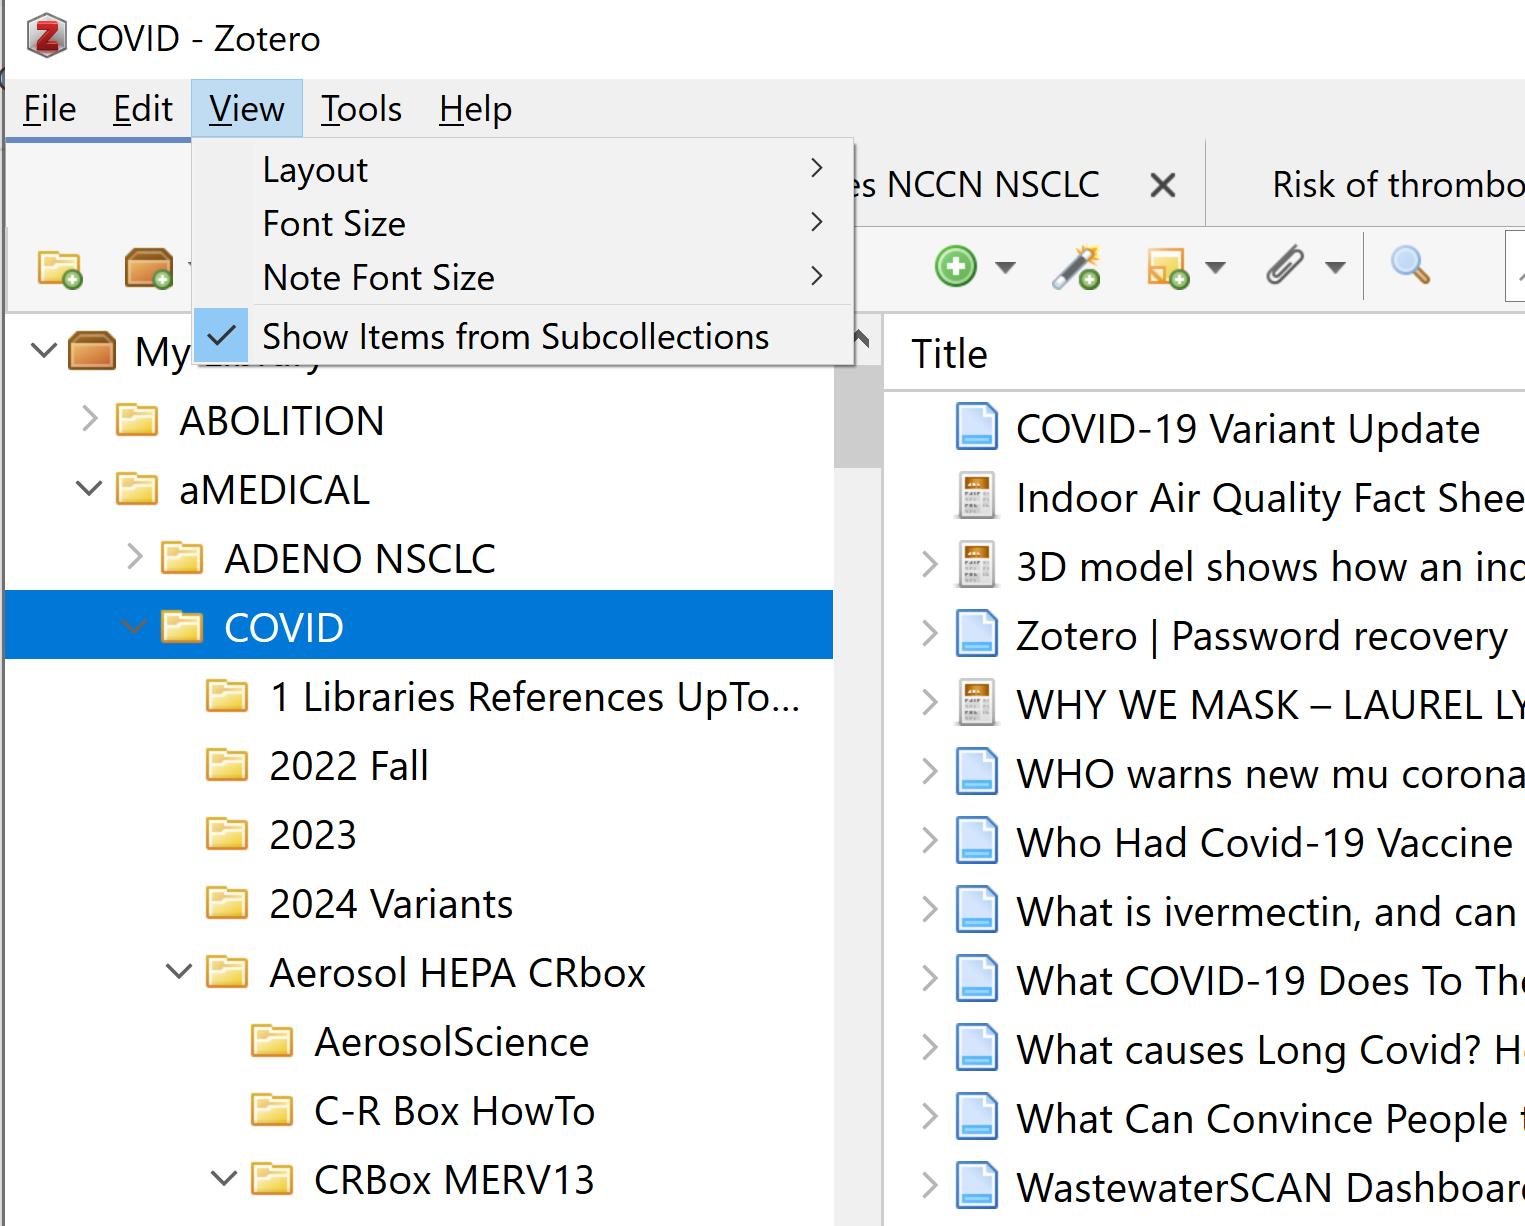Screen dimensions: 1525x1226
Task: Collapse CRBox MERV13 collection
Action: (224, 1179)
